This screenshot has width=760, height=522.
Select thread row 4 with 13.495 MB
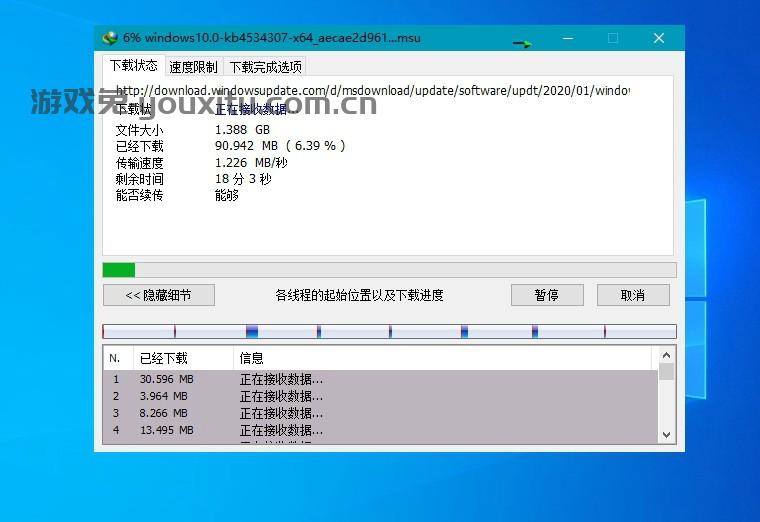click(x=380, y=430)
